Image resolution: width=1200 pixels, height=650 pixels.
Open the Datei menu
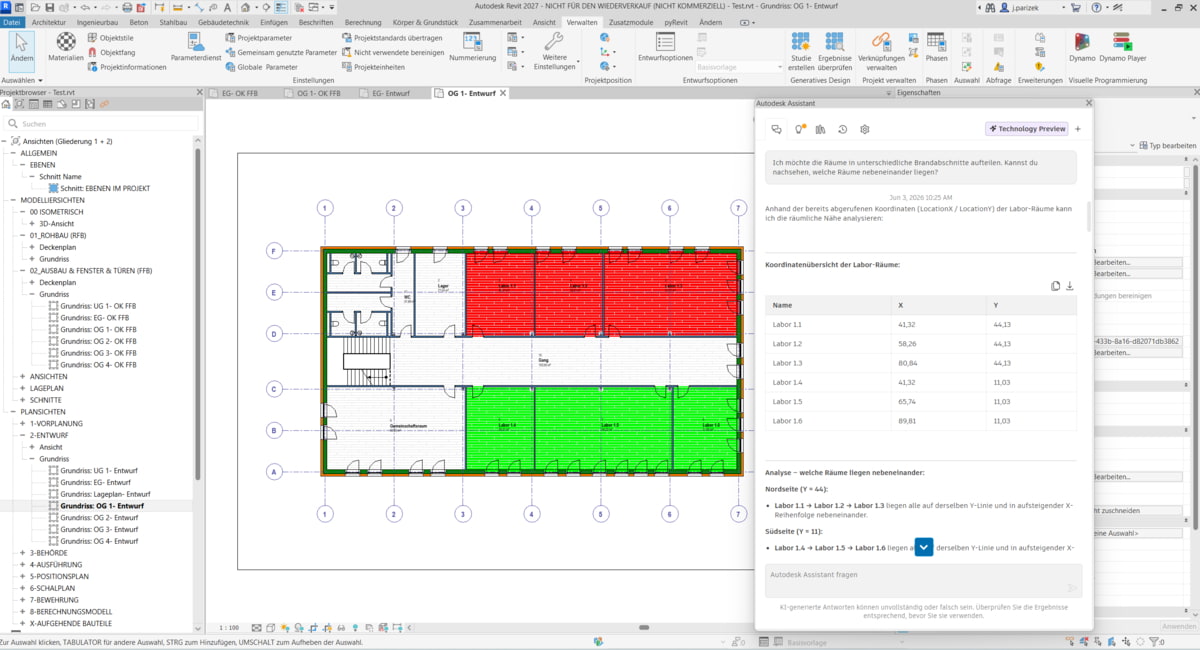pyautogui.click(x=13, y=21)
